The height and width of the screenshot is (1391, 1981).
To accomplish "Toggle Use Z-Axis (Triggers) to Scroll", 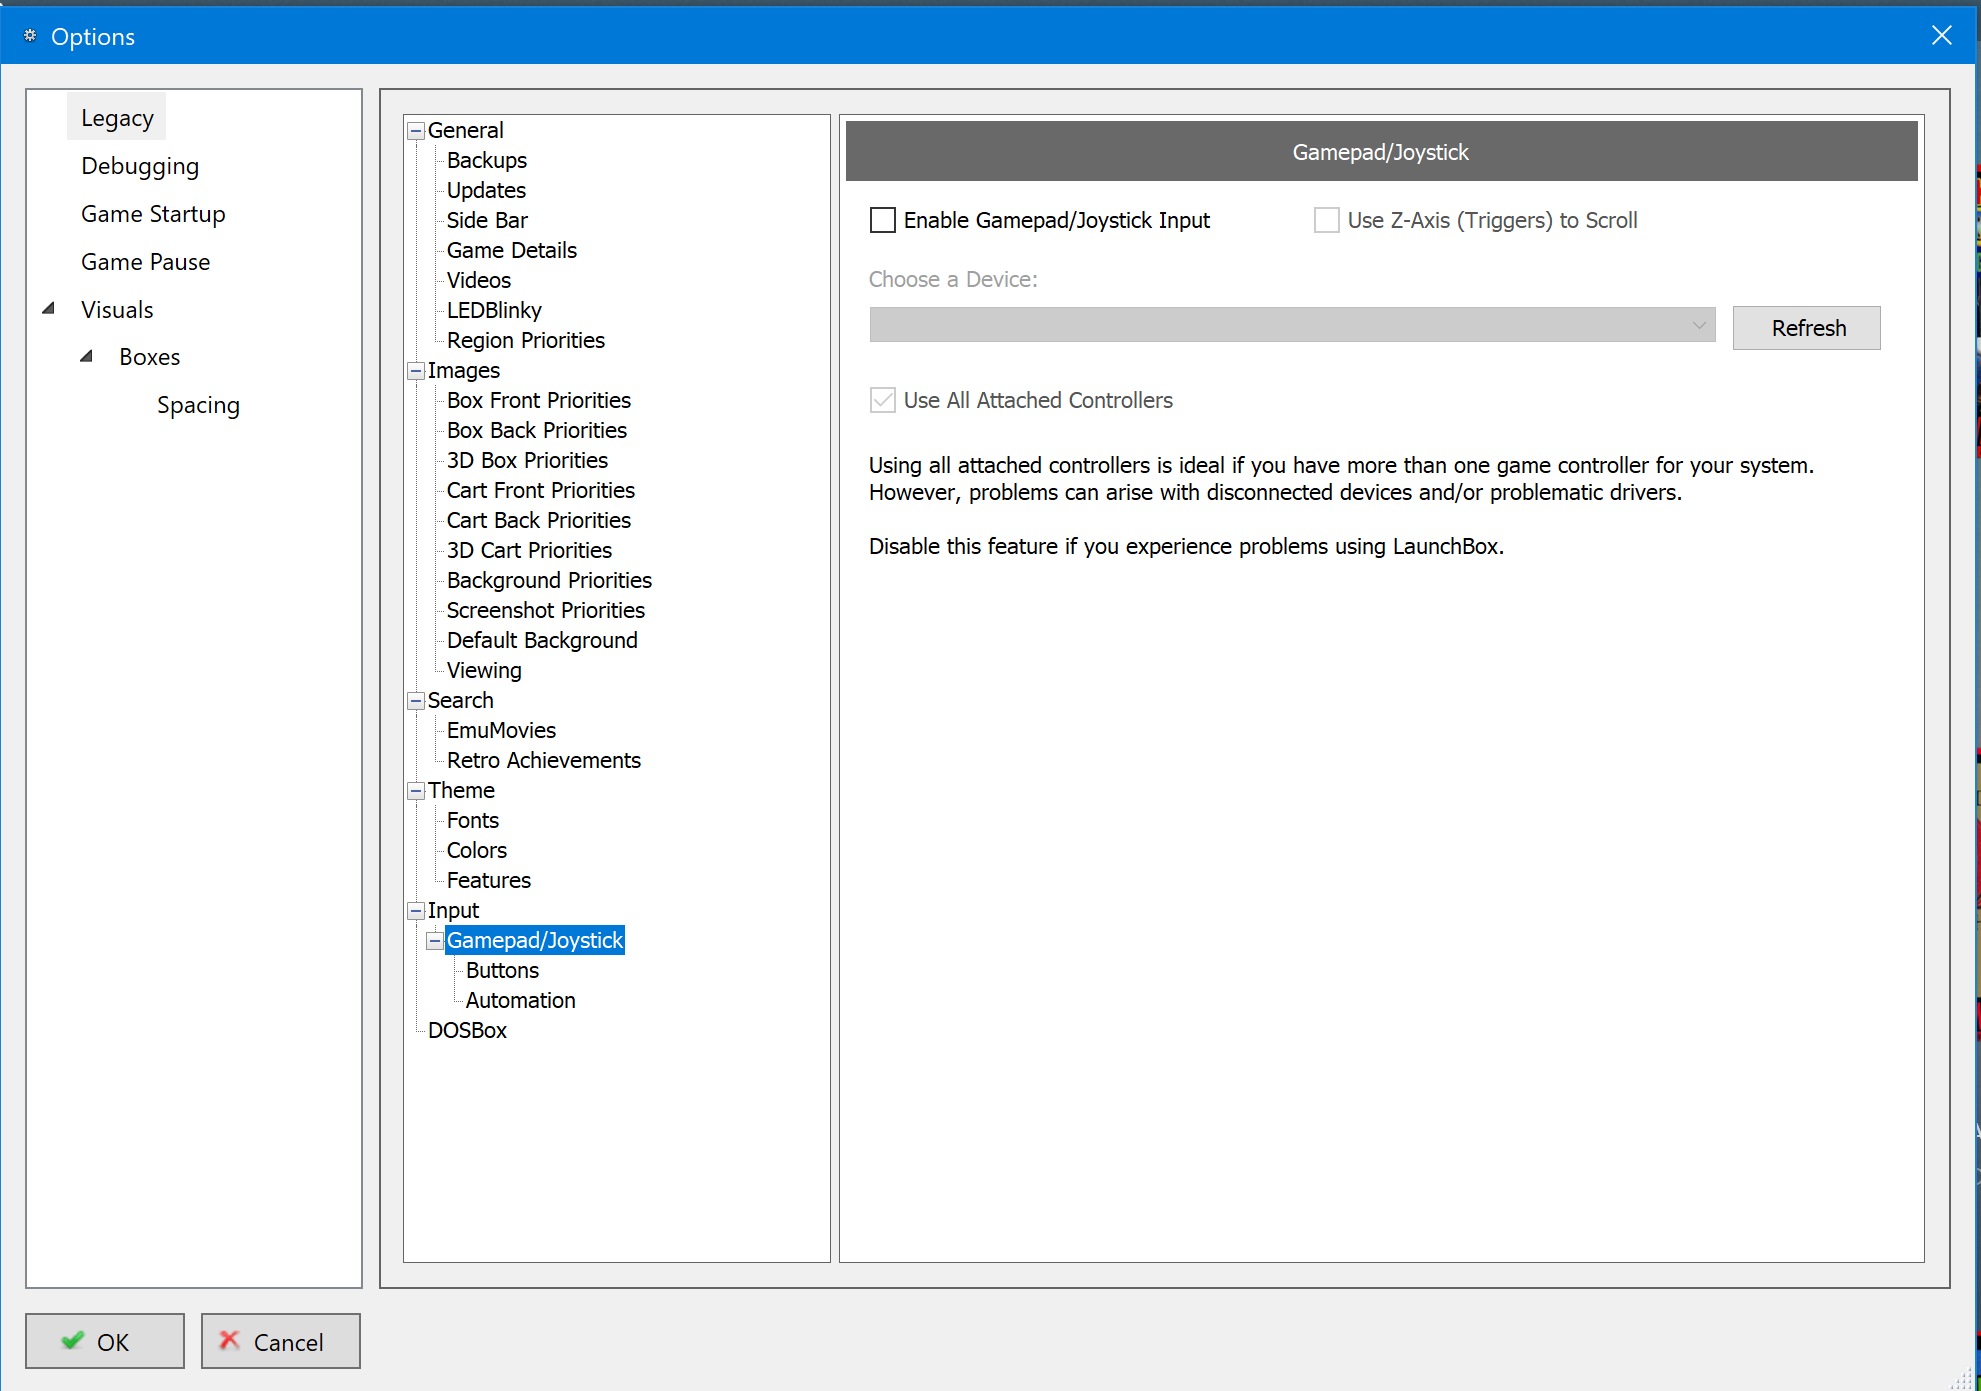I will point(1326,220).
